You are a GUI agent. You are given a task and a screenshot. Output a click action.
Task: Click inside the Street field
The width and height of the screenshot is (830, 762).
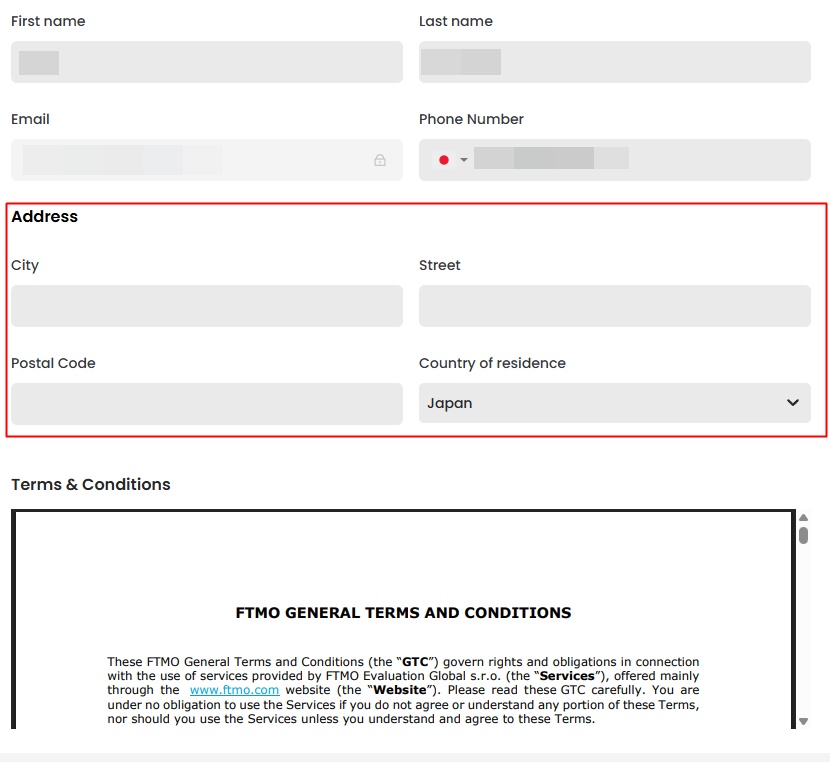[x=614, y=306]
